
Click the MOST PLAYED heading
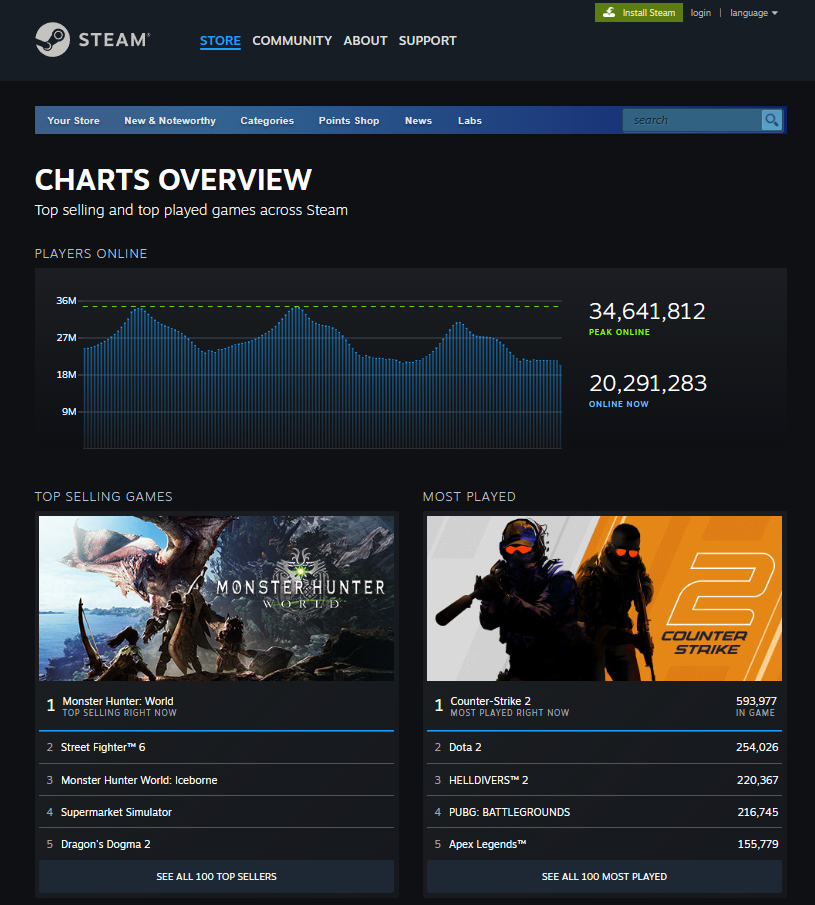469,496
